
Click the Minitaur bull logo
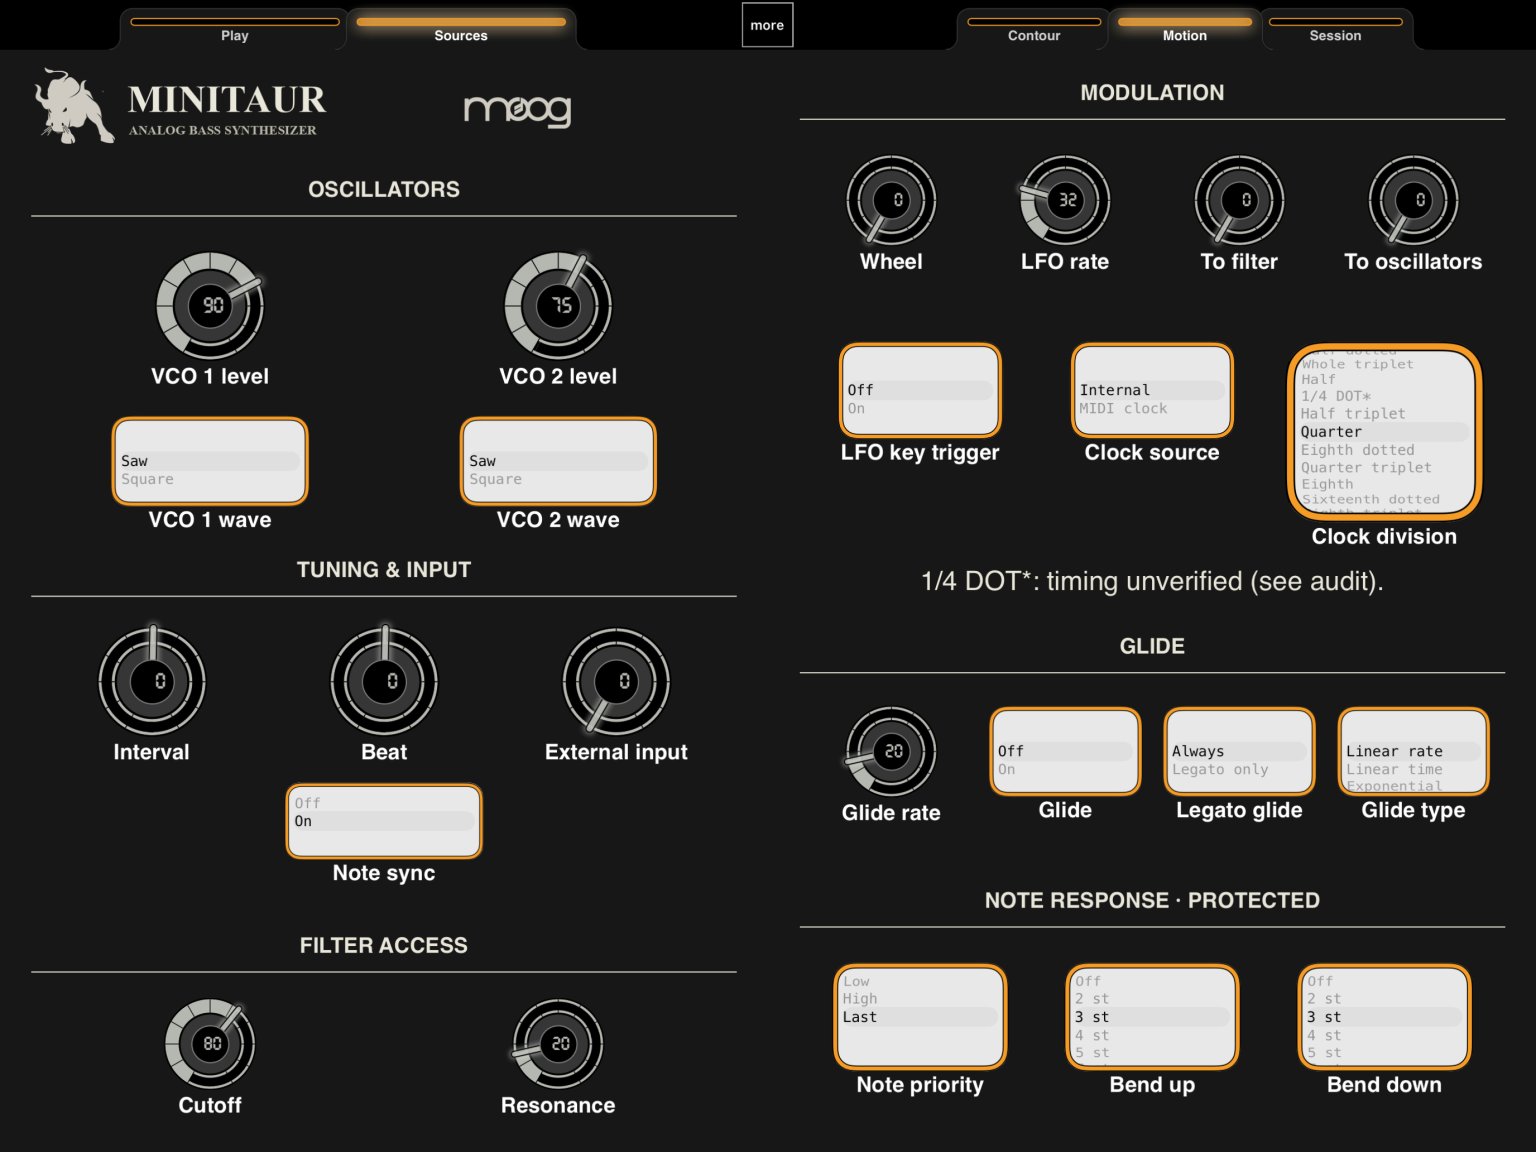click(75, 106)
